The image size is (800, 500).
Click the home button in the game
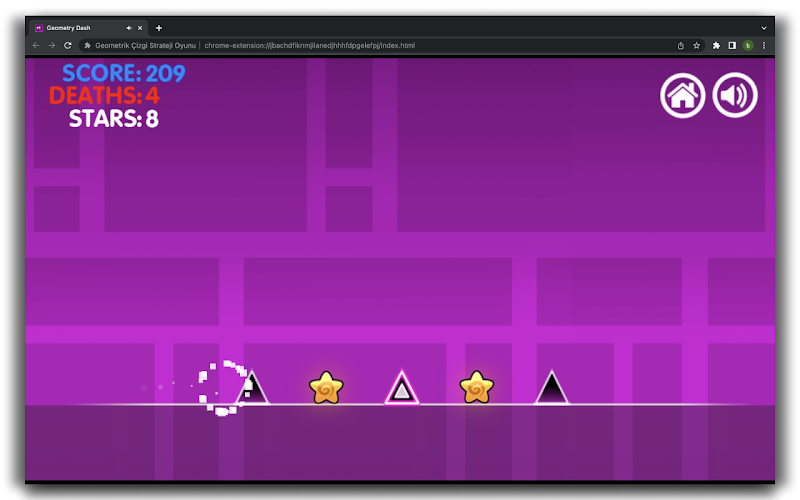682,95
